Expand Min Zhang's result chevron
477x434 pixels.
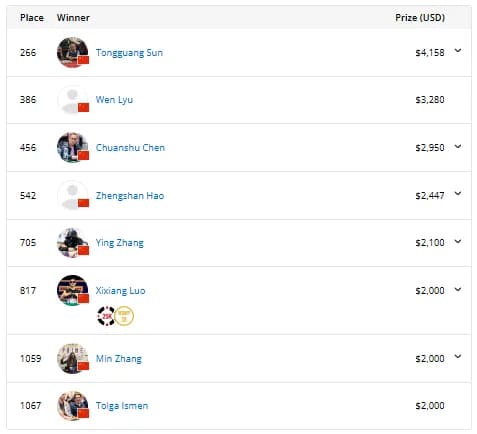458,357
